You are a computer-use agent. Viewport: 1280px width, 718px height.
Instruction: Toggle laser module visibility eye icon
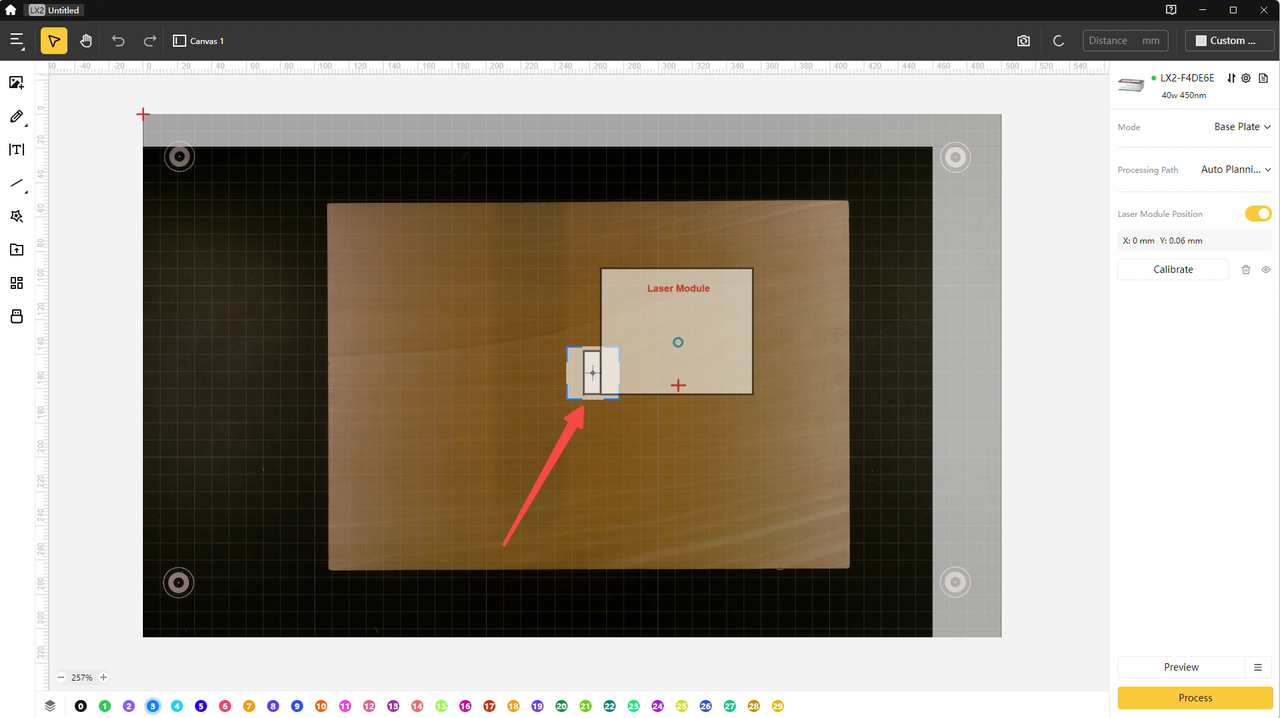[1265, 270]
